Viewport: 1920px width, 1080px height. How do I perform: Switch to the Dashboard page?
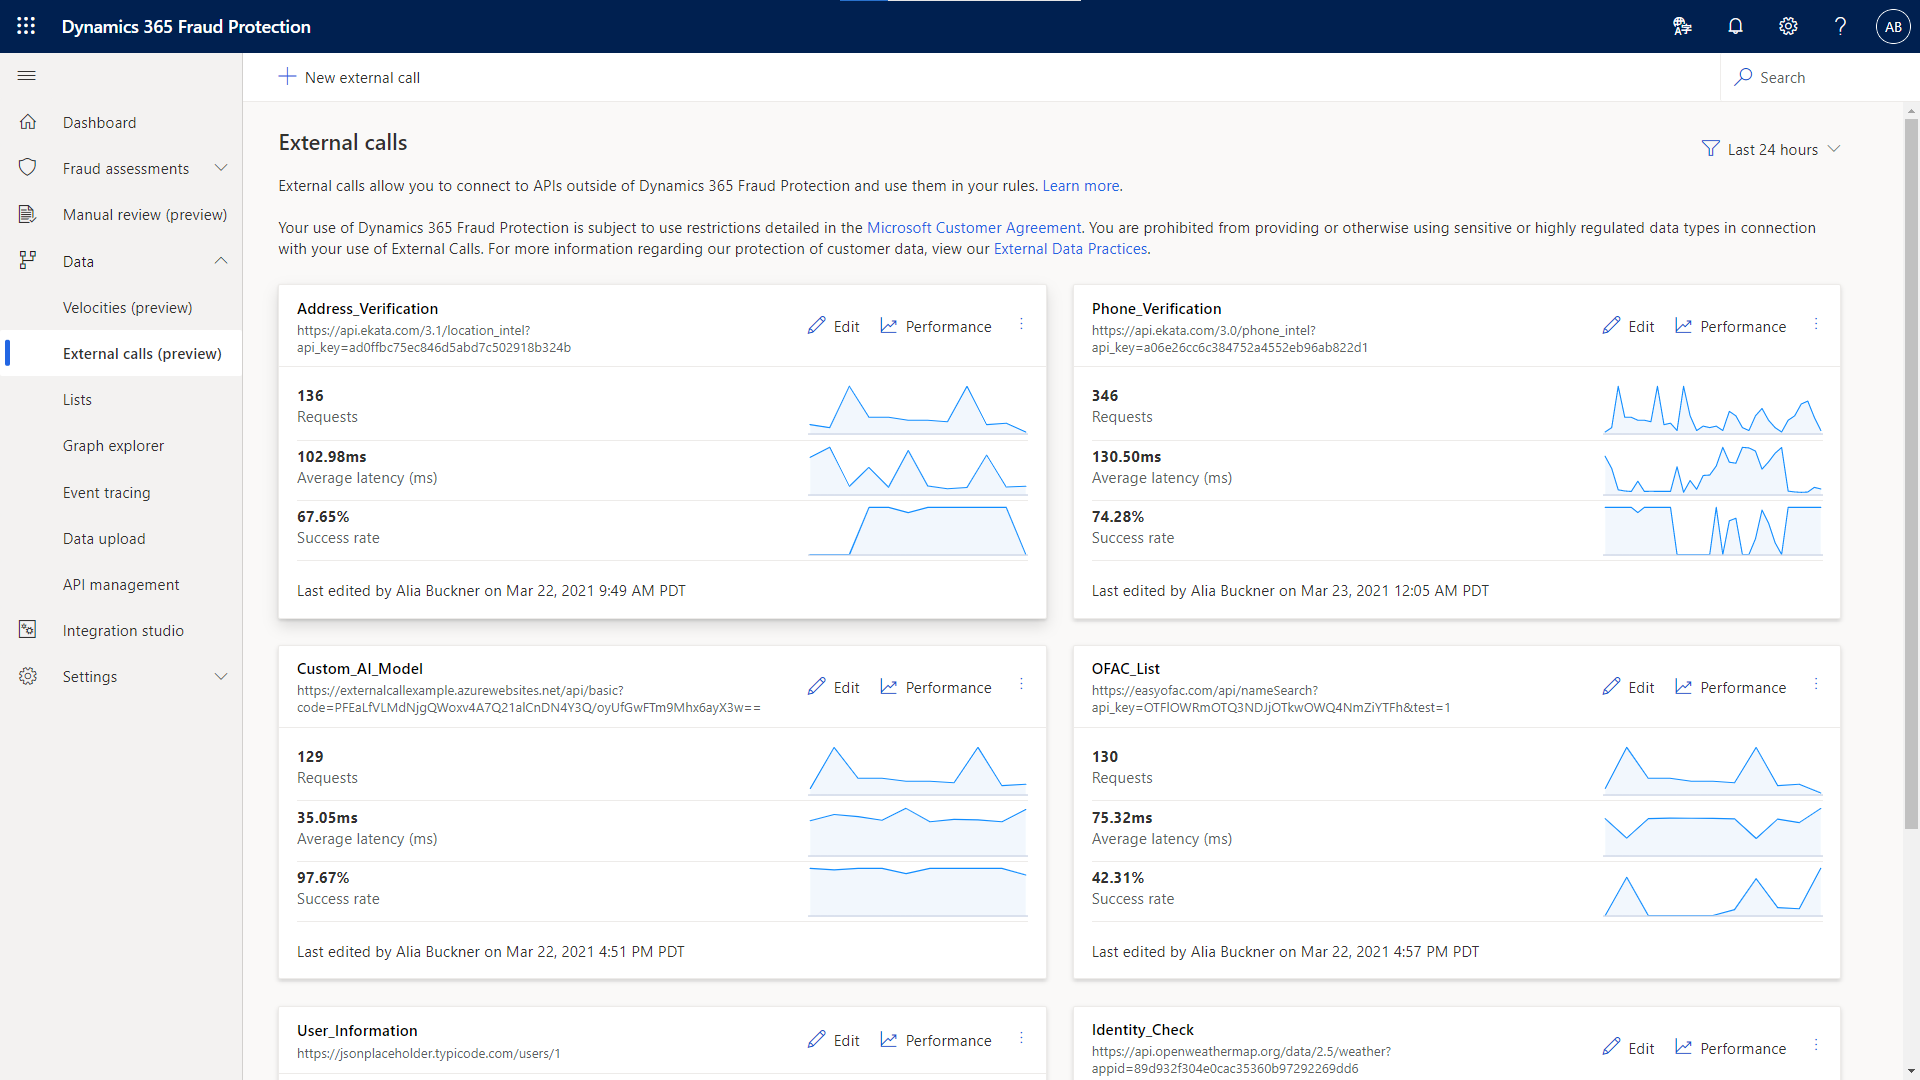point(99,122)
